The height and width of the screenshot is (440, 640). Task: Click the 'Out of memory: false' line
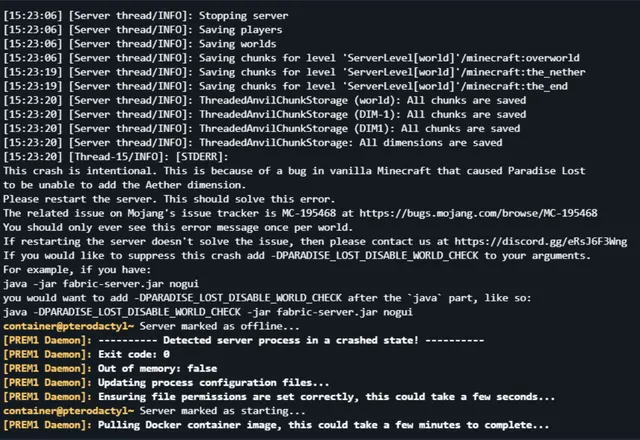pos(110,369)
